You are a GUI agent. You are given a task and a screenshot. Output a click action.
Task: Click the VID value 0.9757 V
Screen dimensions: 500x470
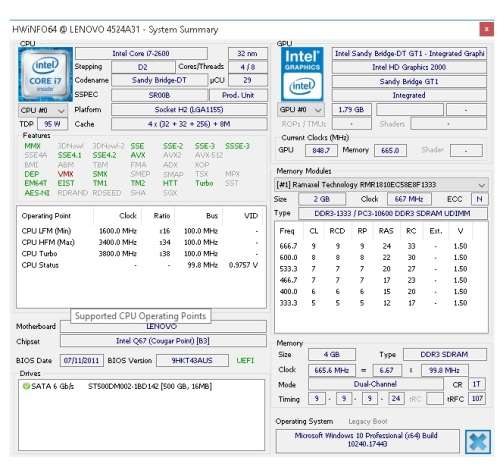coord(243,265)
